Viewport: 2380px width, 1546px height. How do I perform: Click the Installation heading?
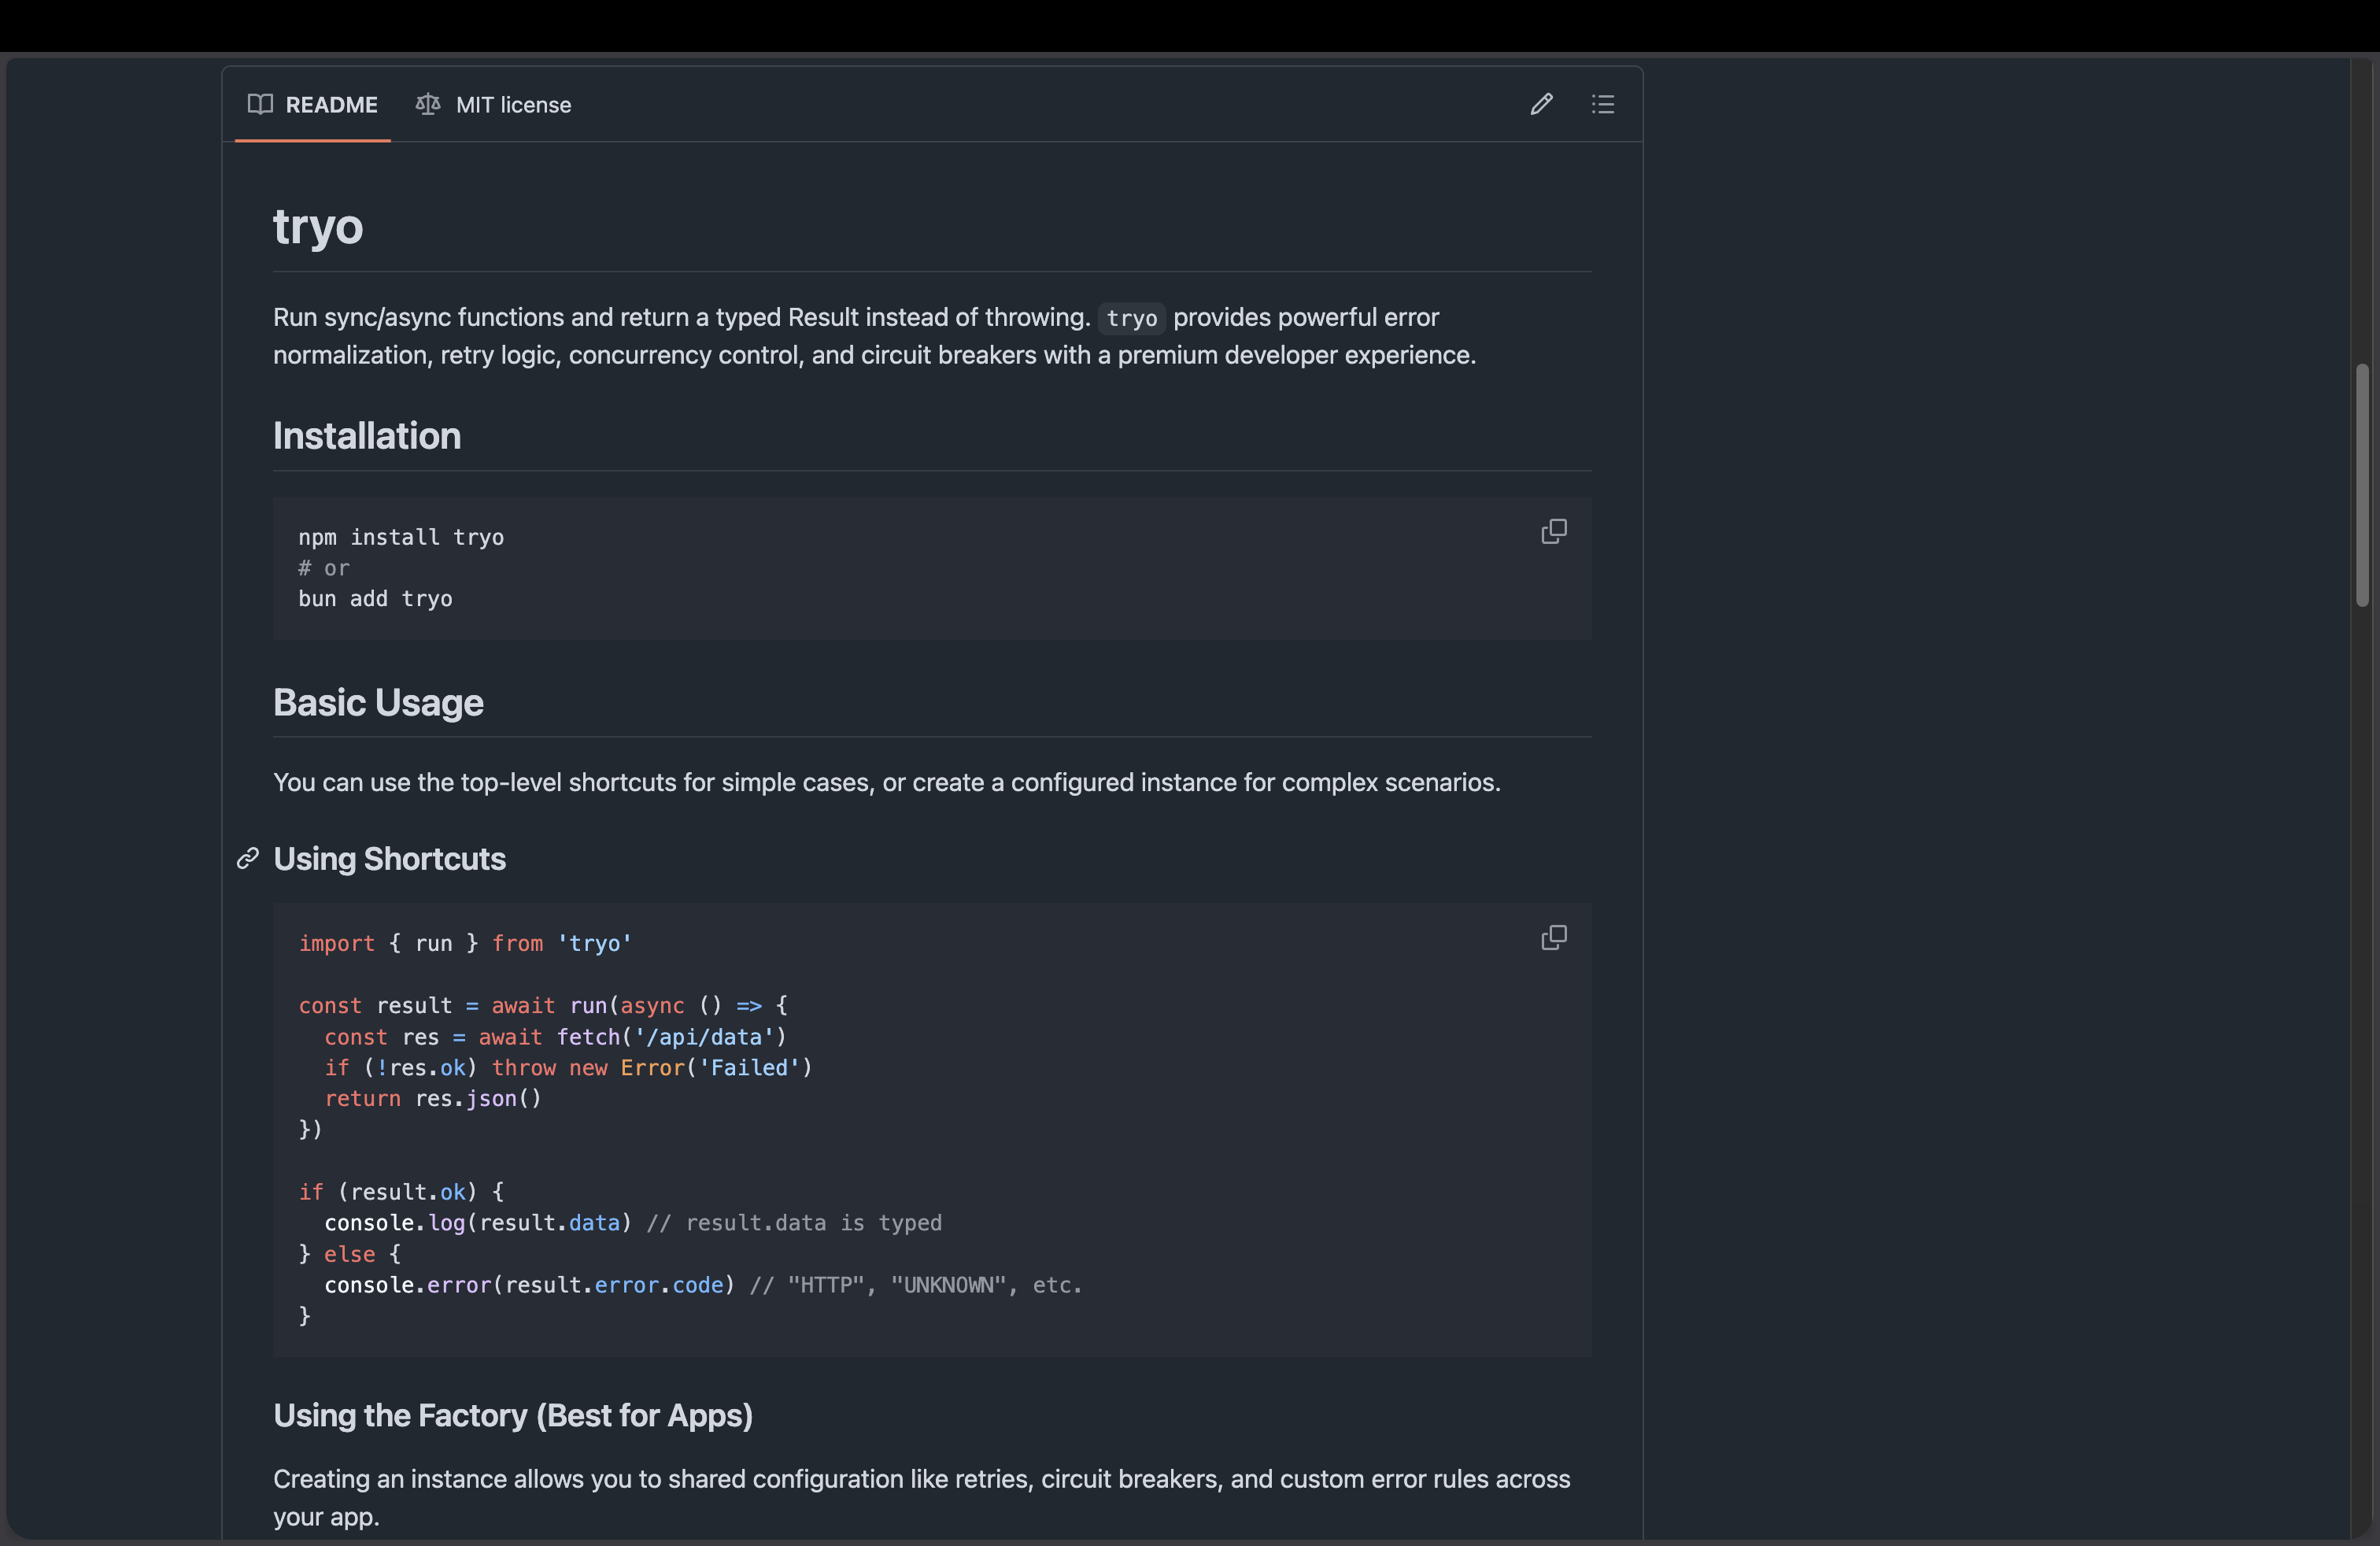coord(367,436)
